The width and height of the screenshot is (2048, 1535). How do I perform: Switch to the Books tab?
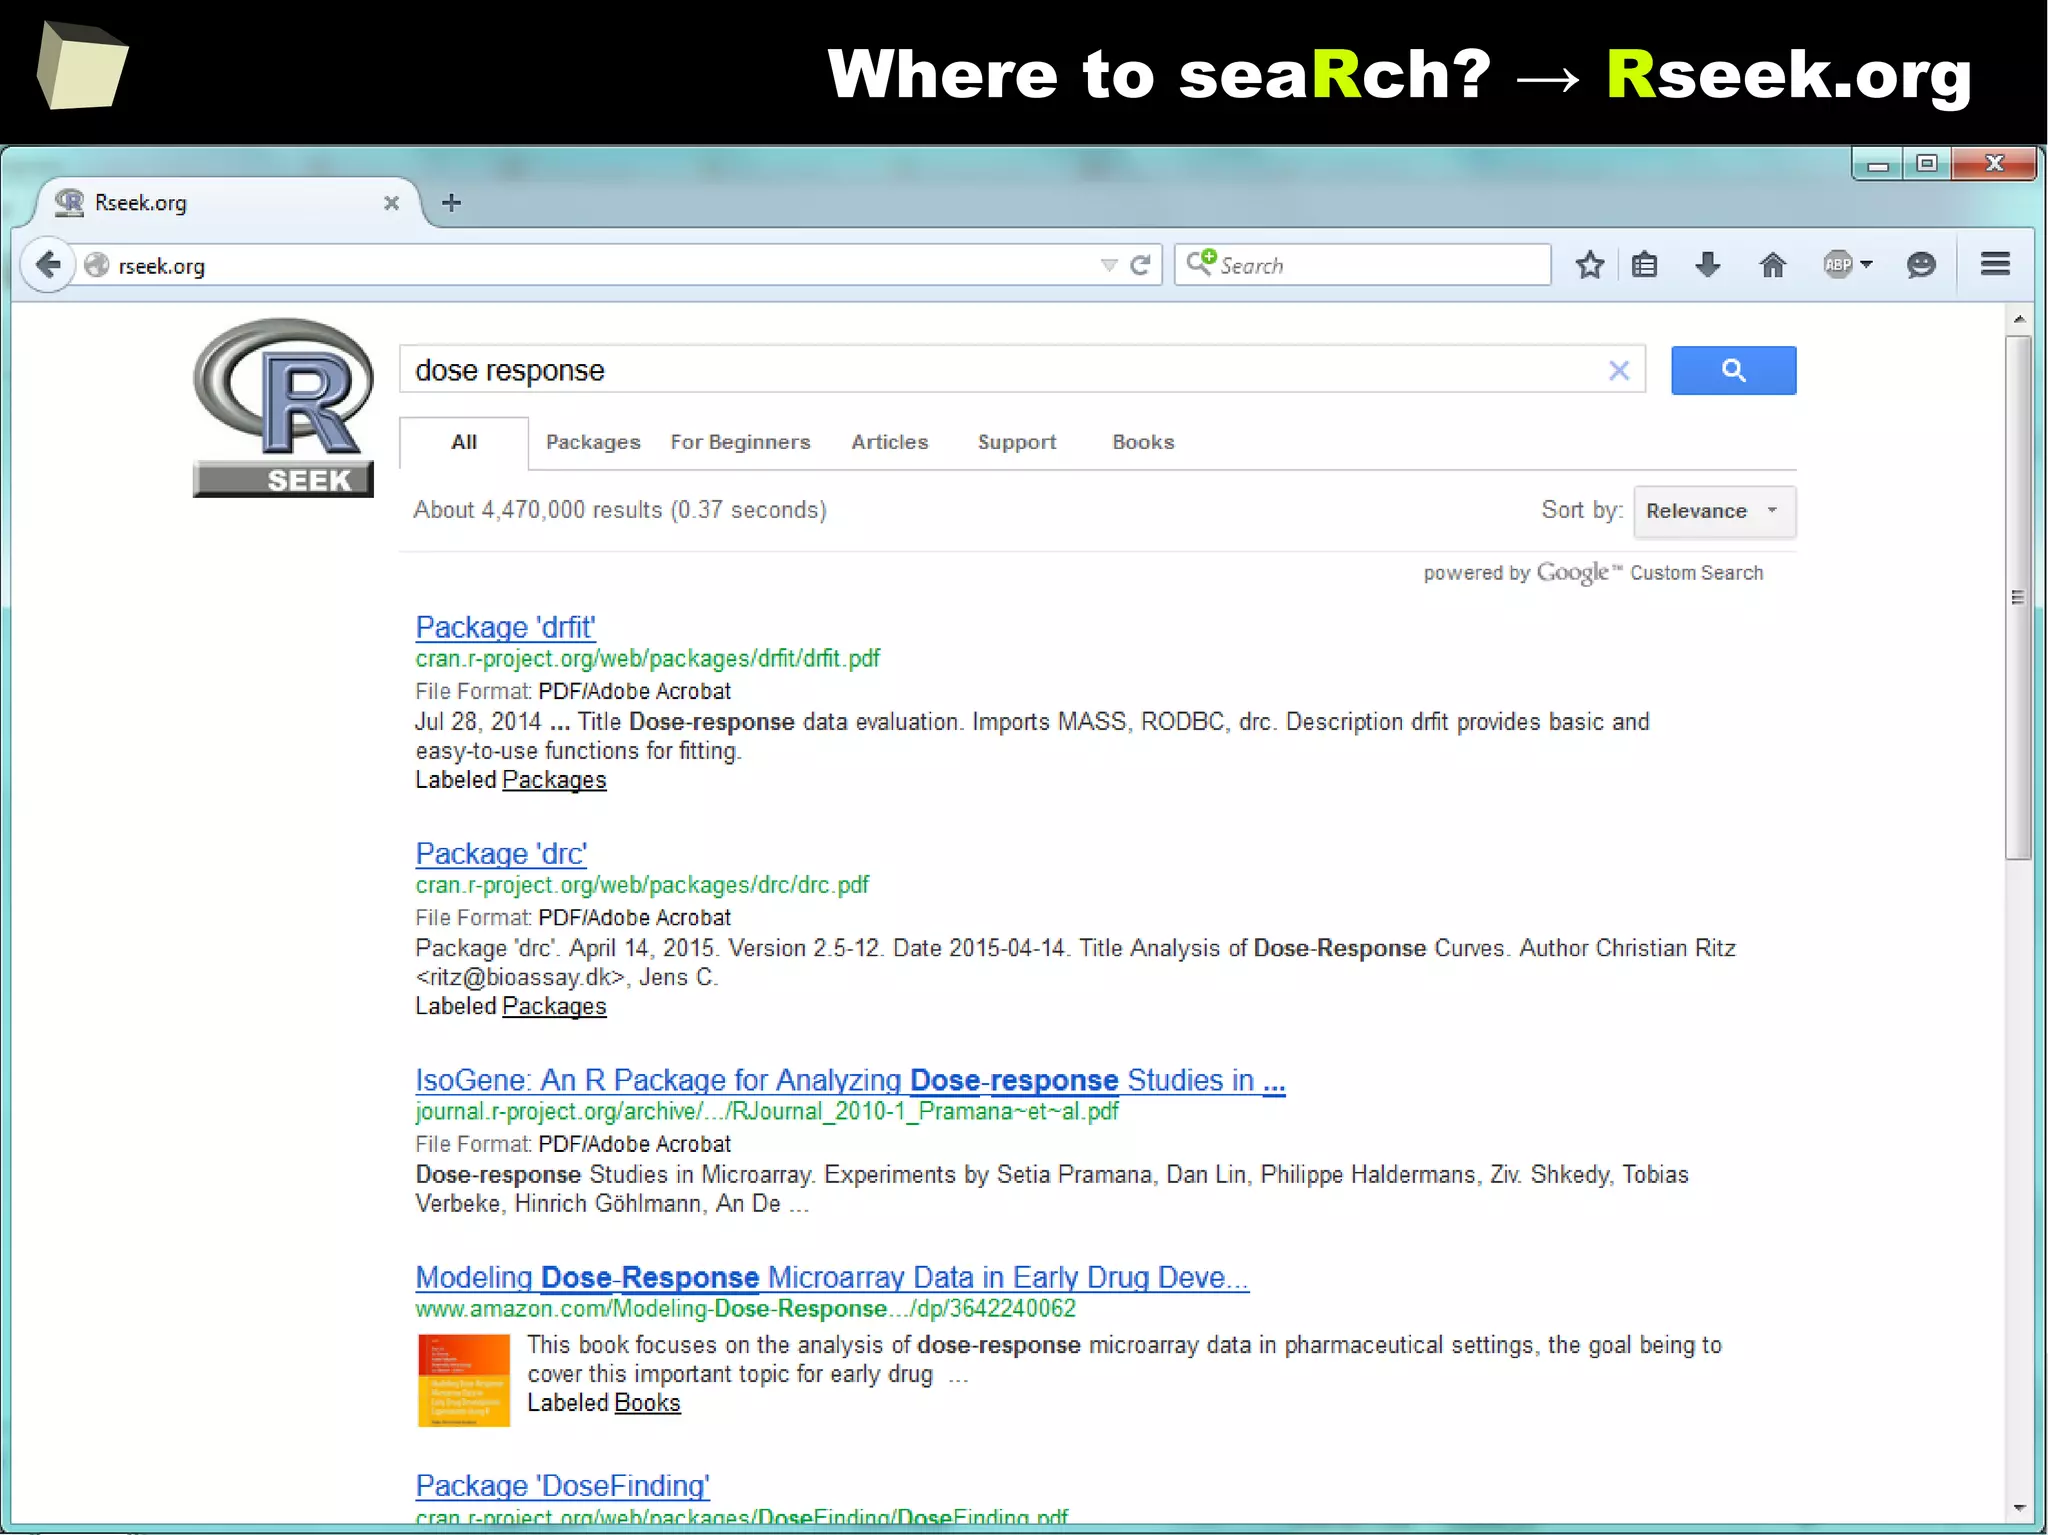click(x=1143, y=442)
